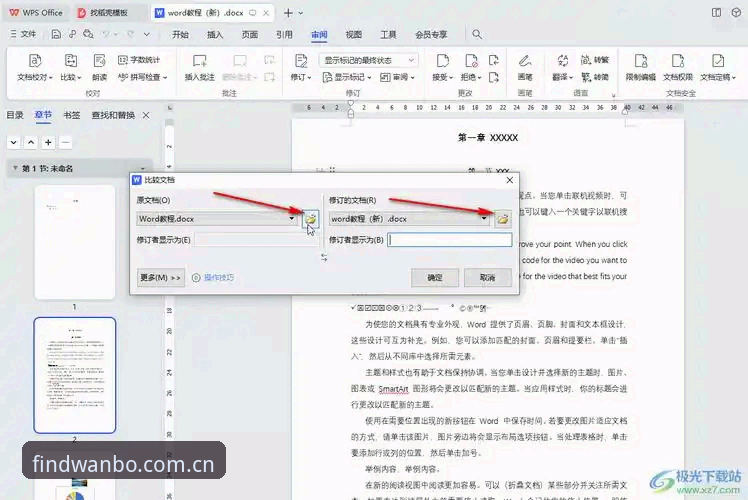Click 取消 in compare dialog
Image resolution: width=748 pixels, height=500 pixels.
[487, 277]
